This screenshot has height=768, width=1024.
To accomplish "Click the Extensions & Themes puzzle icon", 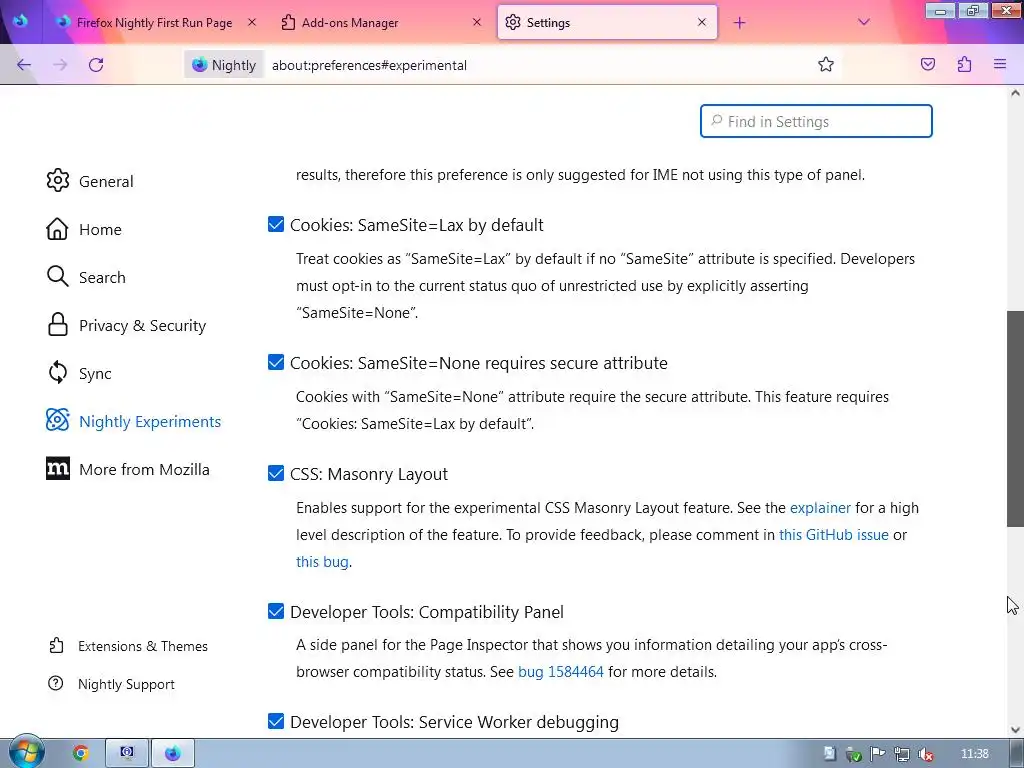I will pyautogui.click(x=56, y=646).
